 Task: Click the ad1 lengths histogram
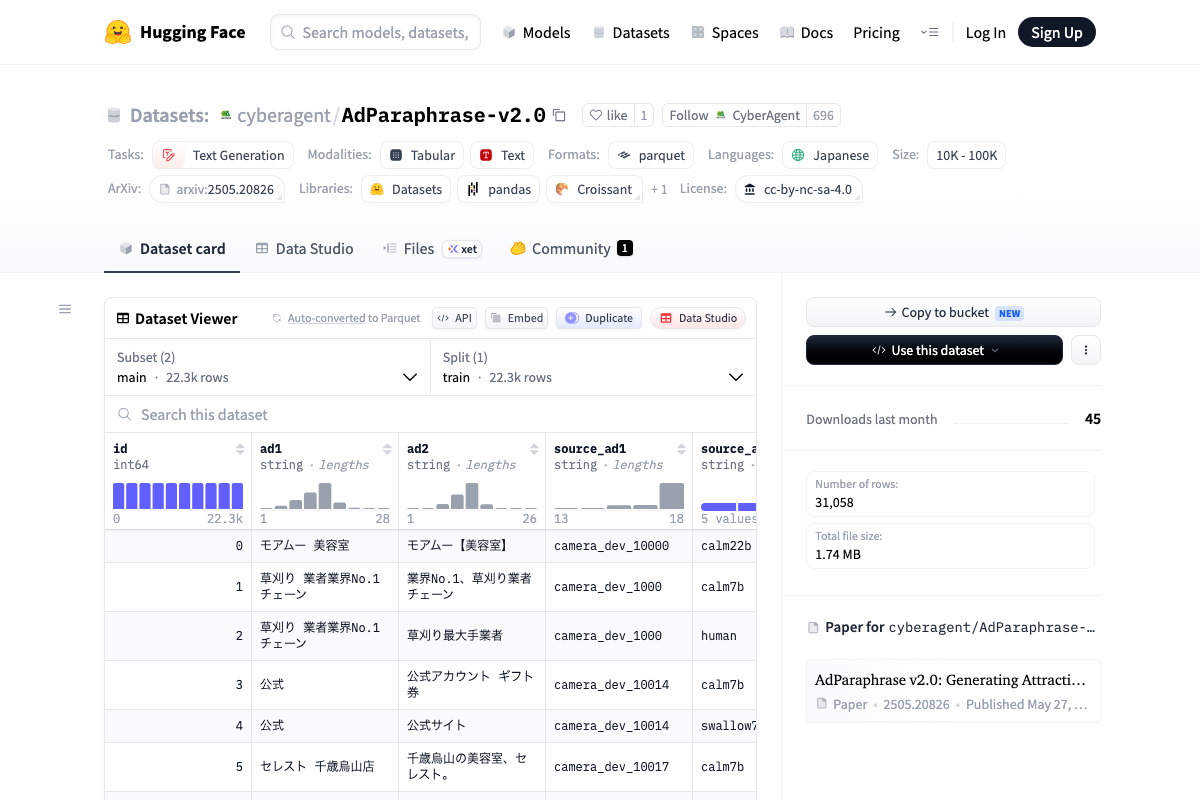coord(325,496)
